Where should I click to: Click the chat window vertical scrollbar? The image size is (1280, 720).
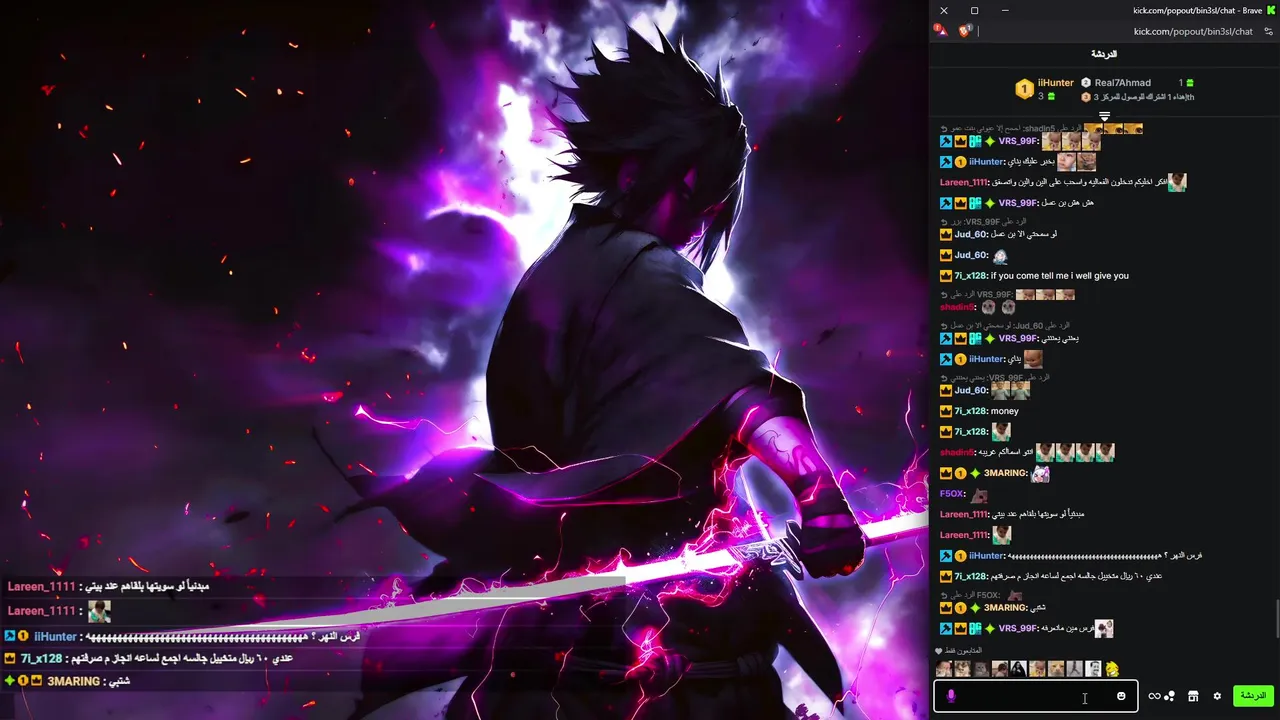[1276, 618]
